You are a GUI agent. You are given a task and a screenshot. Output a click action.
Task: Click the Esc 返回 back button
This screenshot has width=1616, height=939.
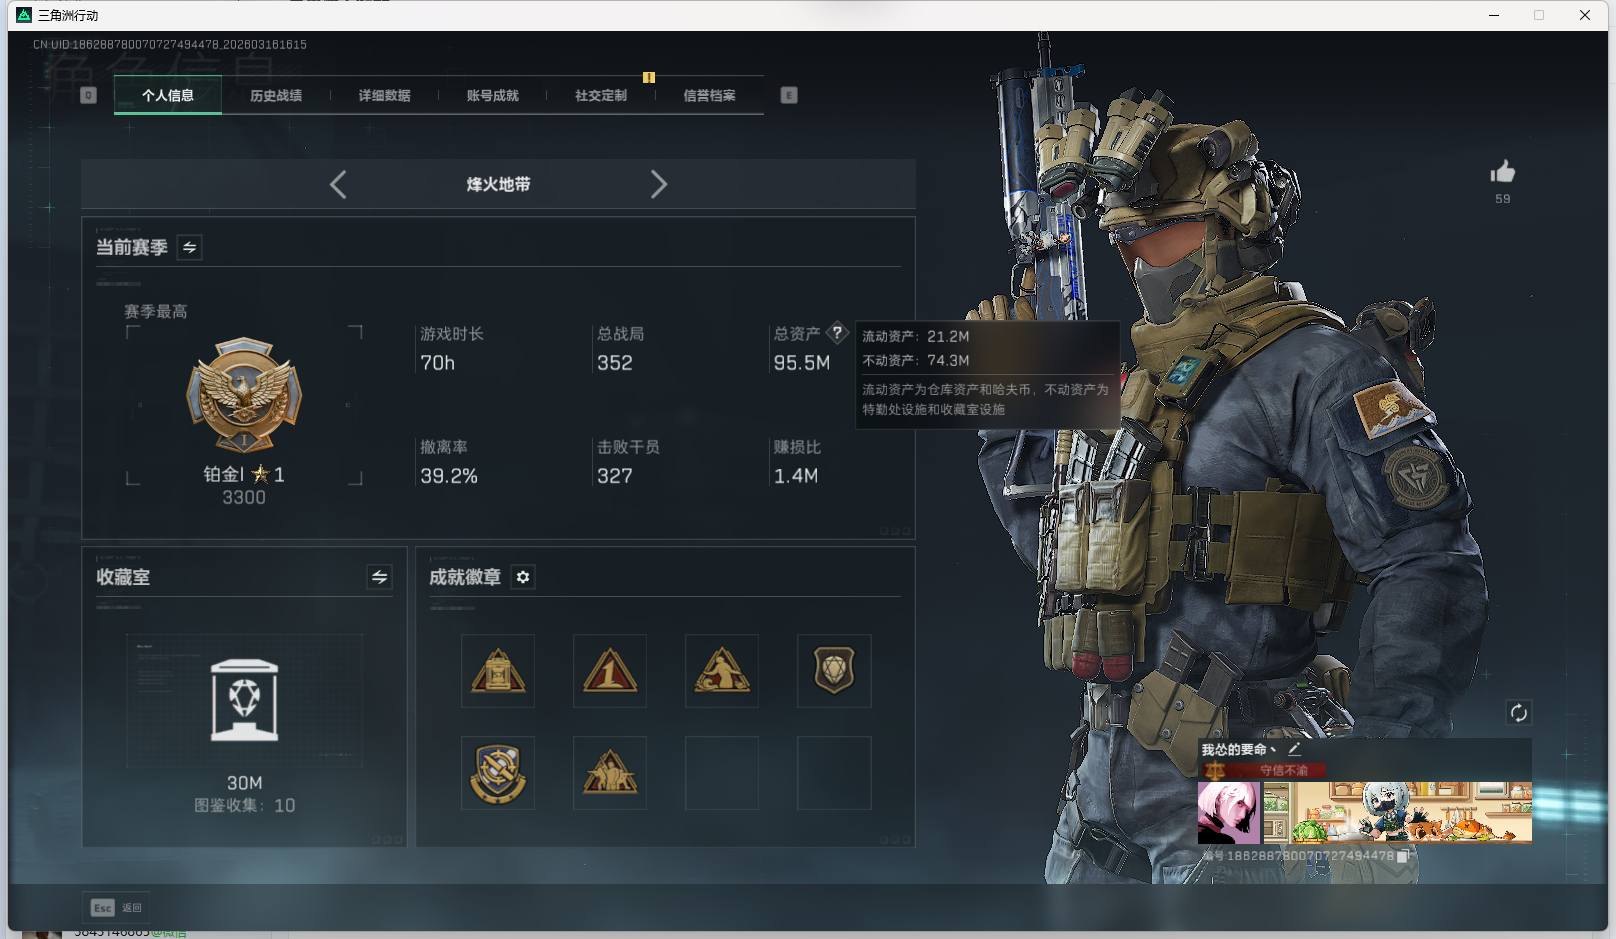(116, 907)
